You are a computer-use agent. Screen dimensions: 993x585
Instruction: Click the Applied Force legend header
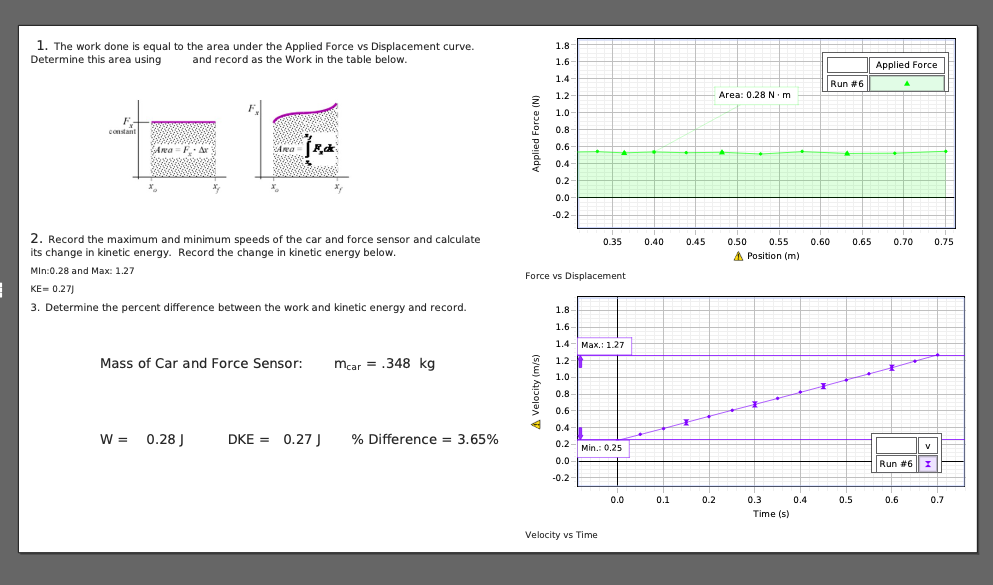coord(906,65)
